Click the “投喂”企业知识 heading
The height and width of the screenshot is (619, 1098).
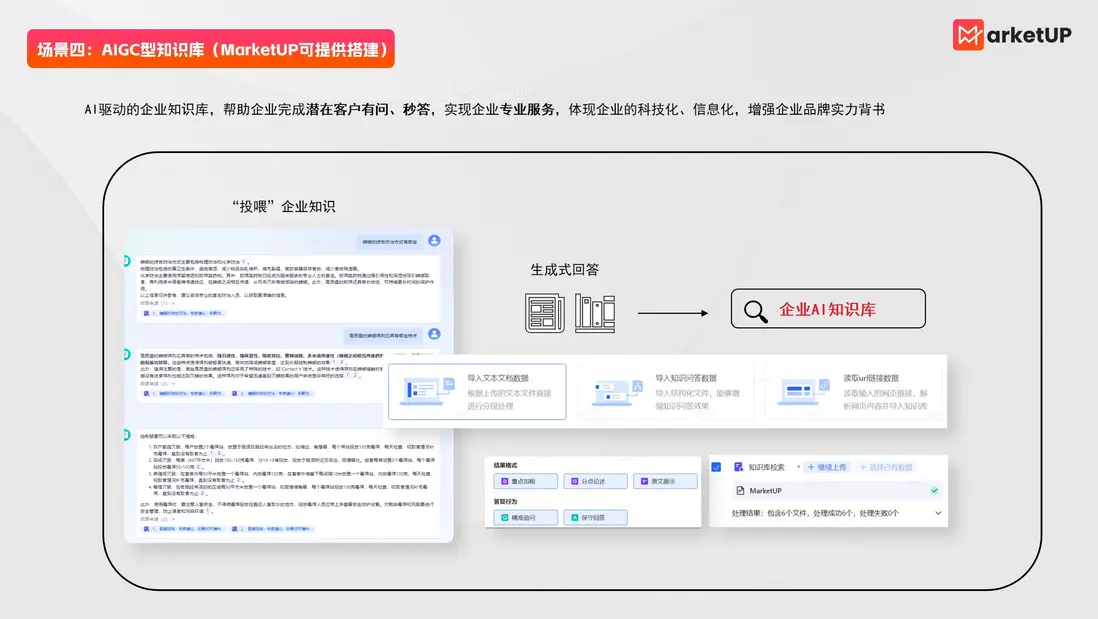(283, 206)
